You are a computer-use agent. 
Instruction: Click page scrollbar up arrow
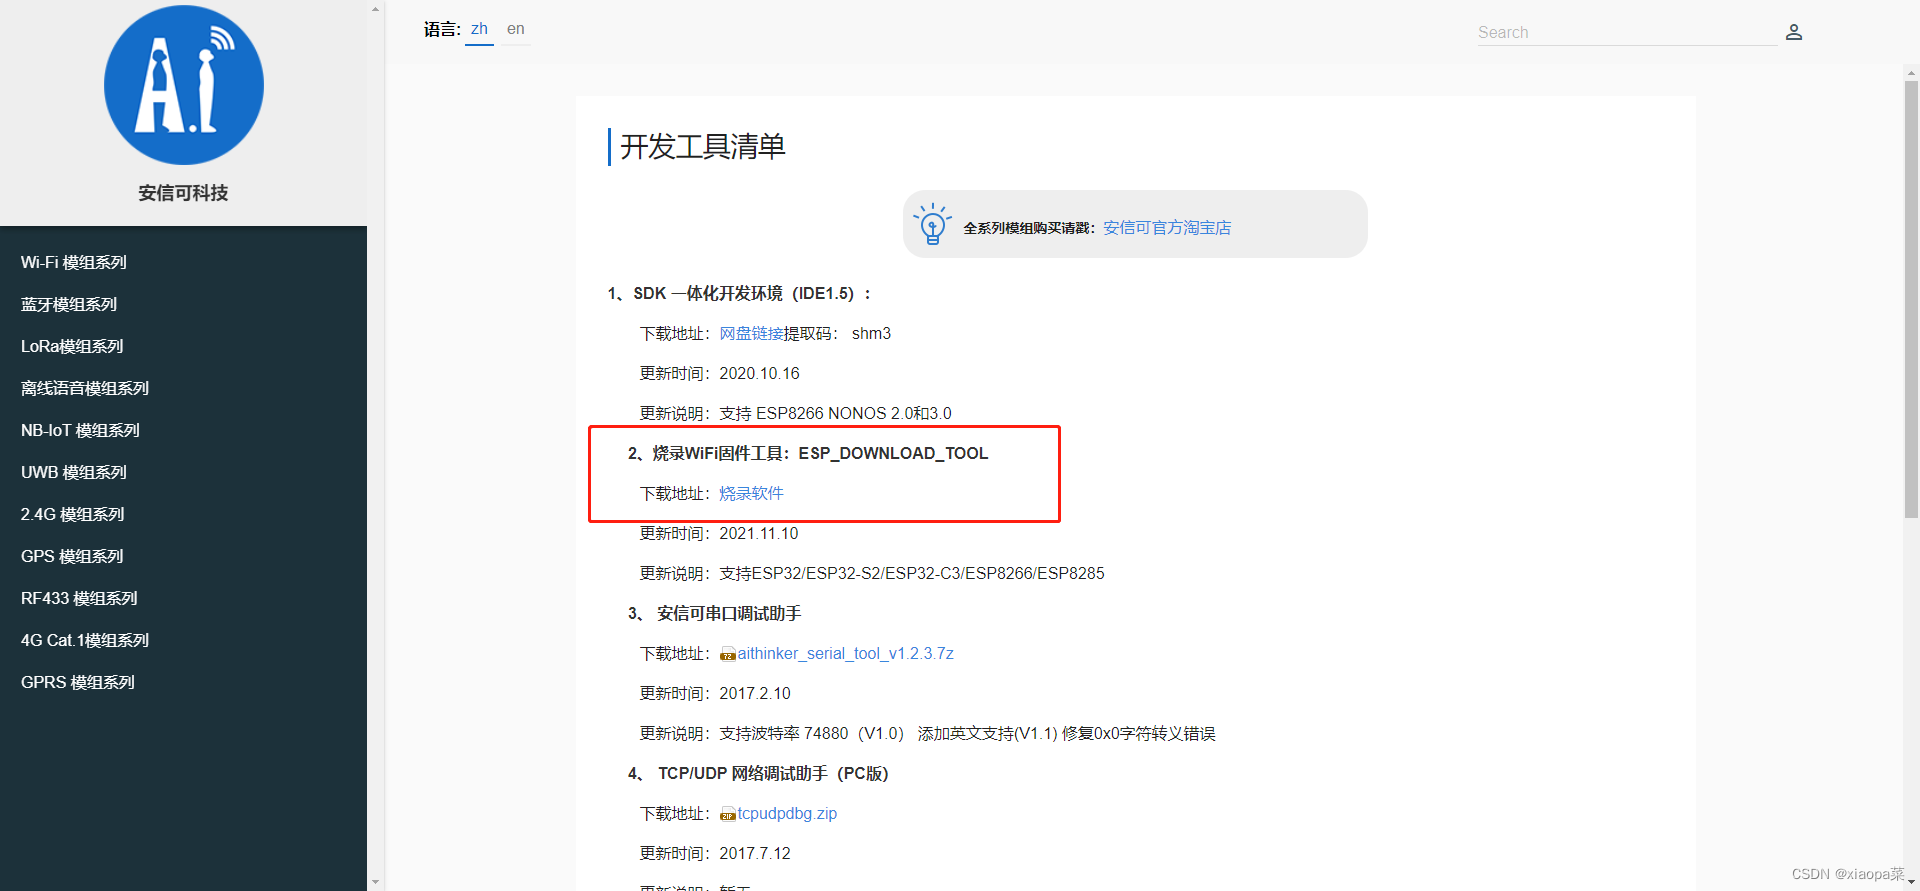1911,72
